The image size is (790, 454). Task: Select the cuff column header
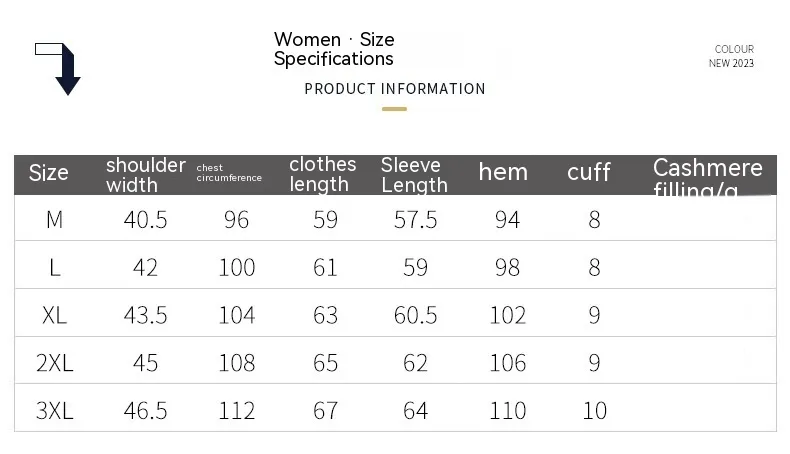click(x=588, y=173)
